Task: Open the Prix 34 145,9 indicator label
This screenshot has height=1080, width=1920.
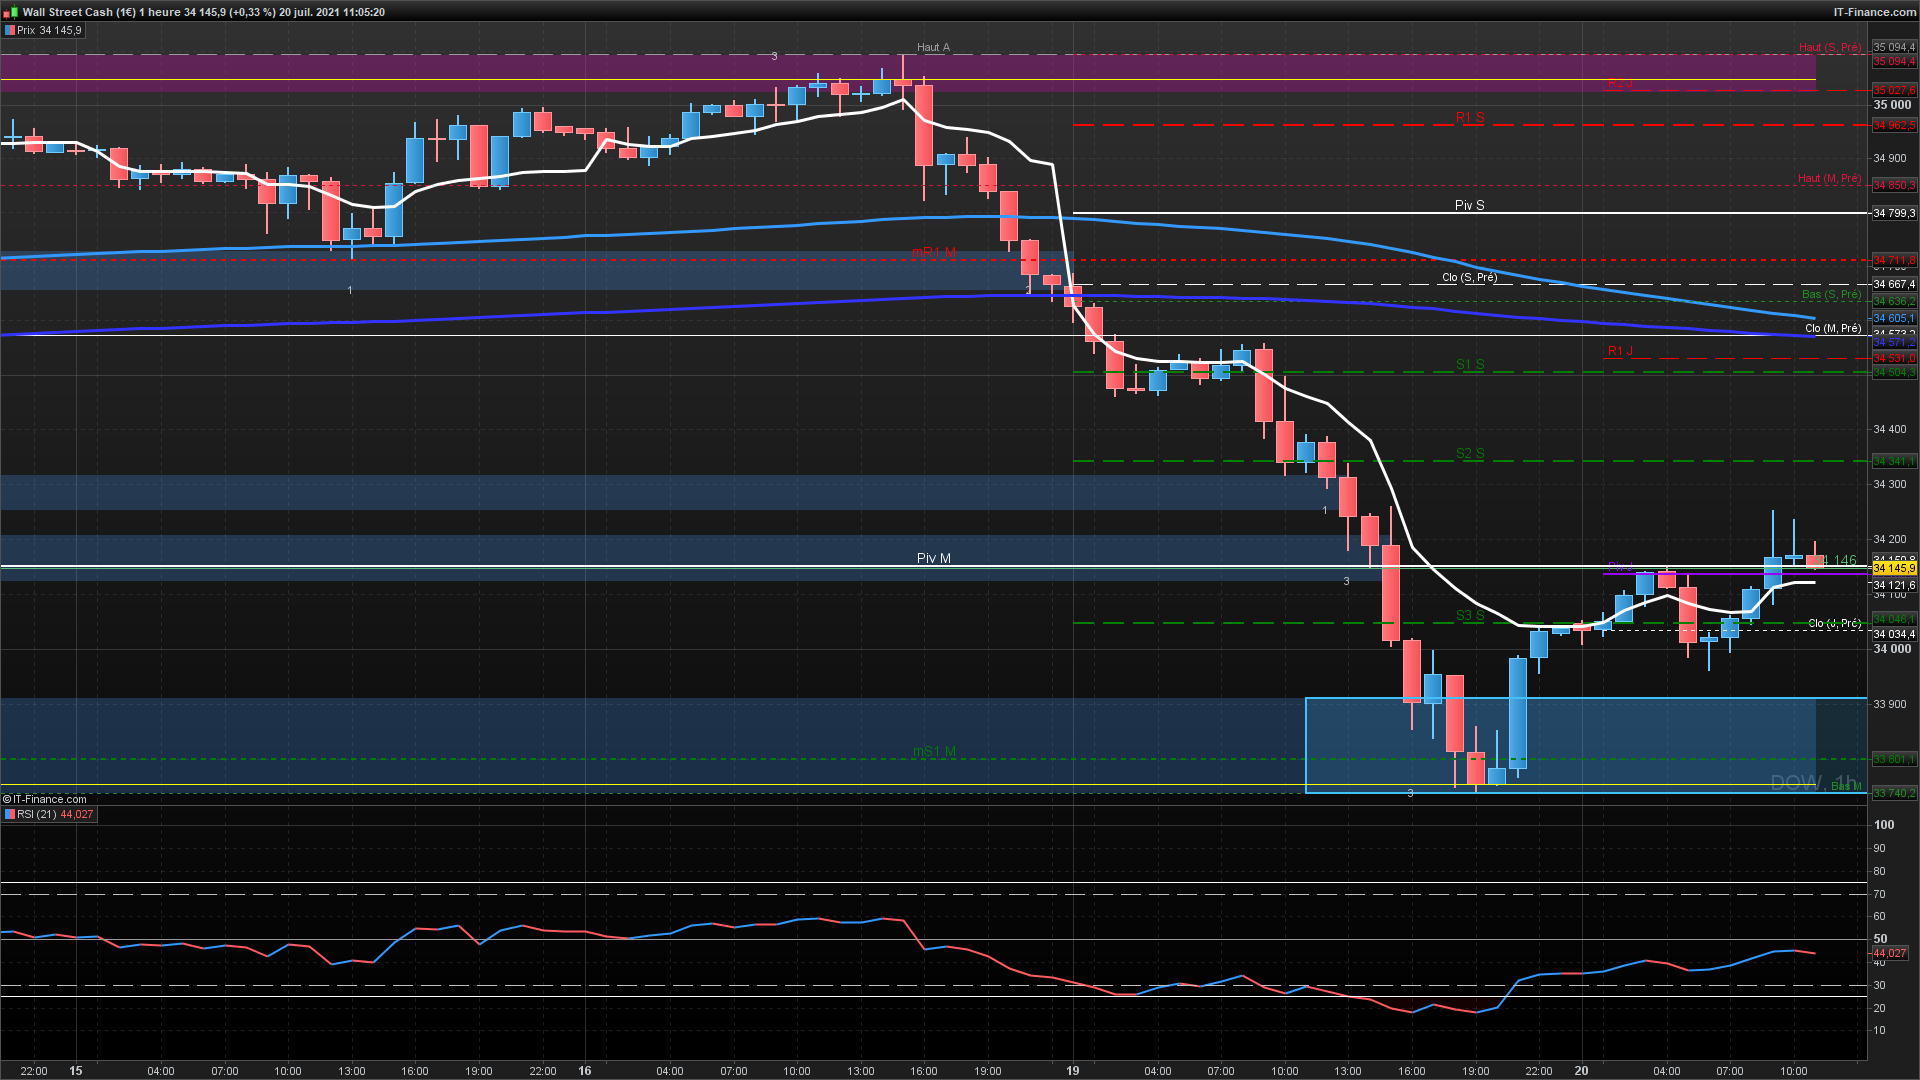Action: coord(49,31)
